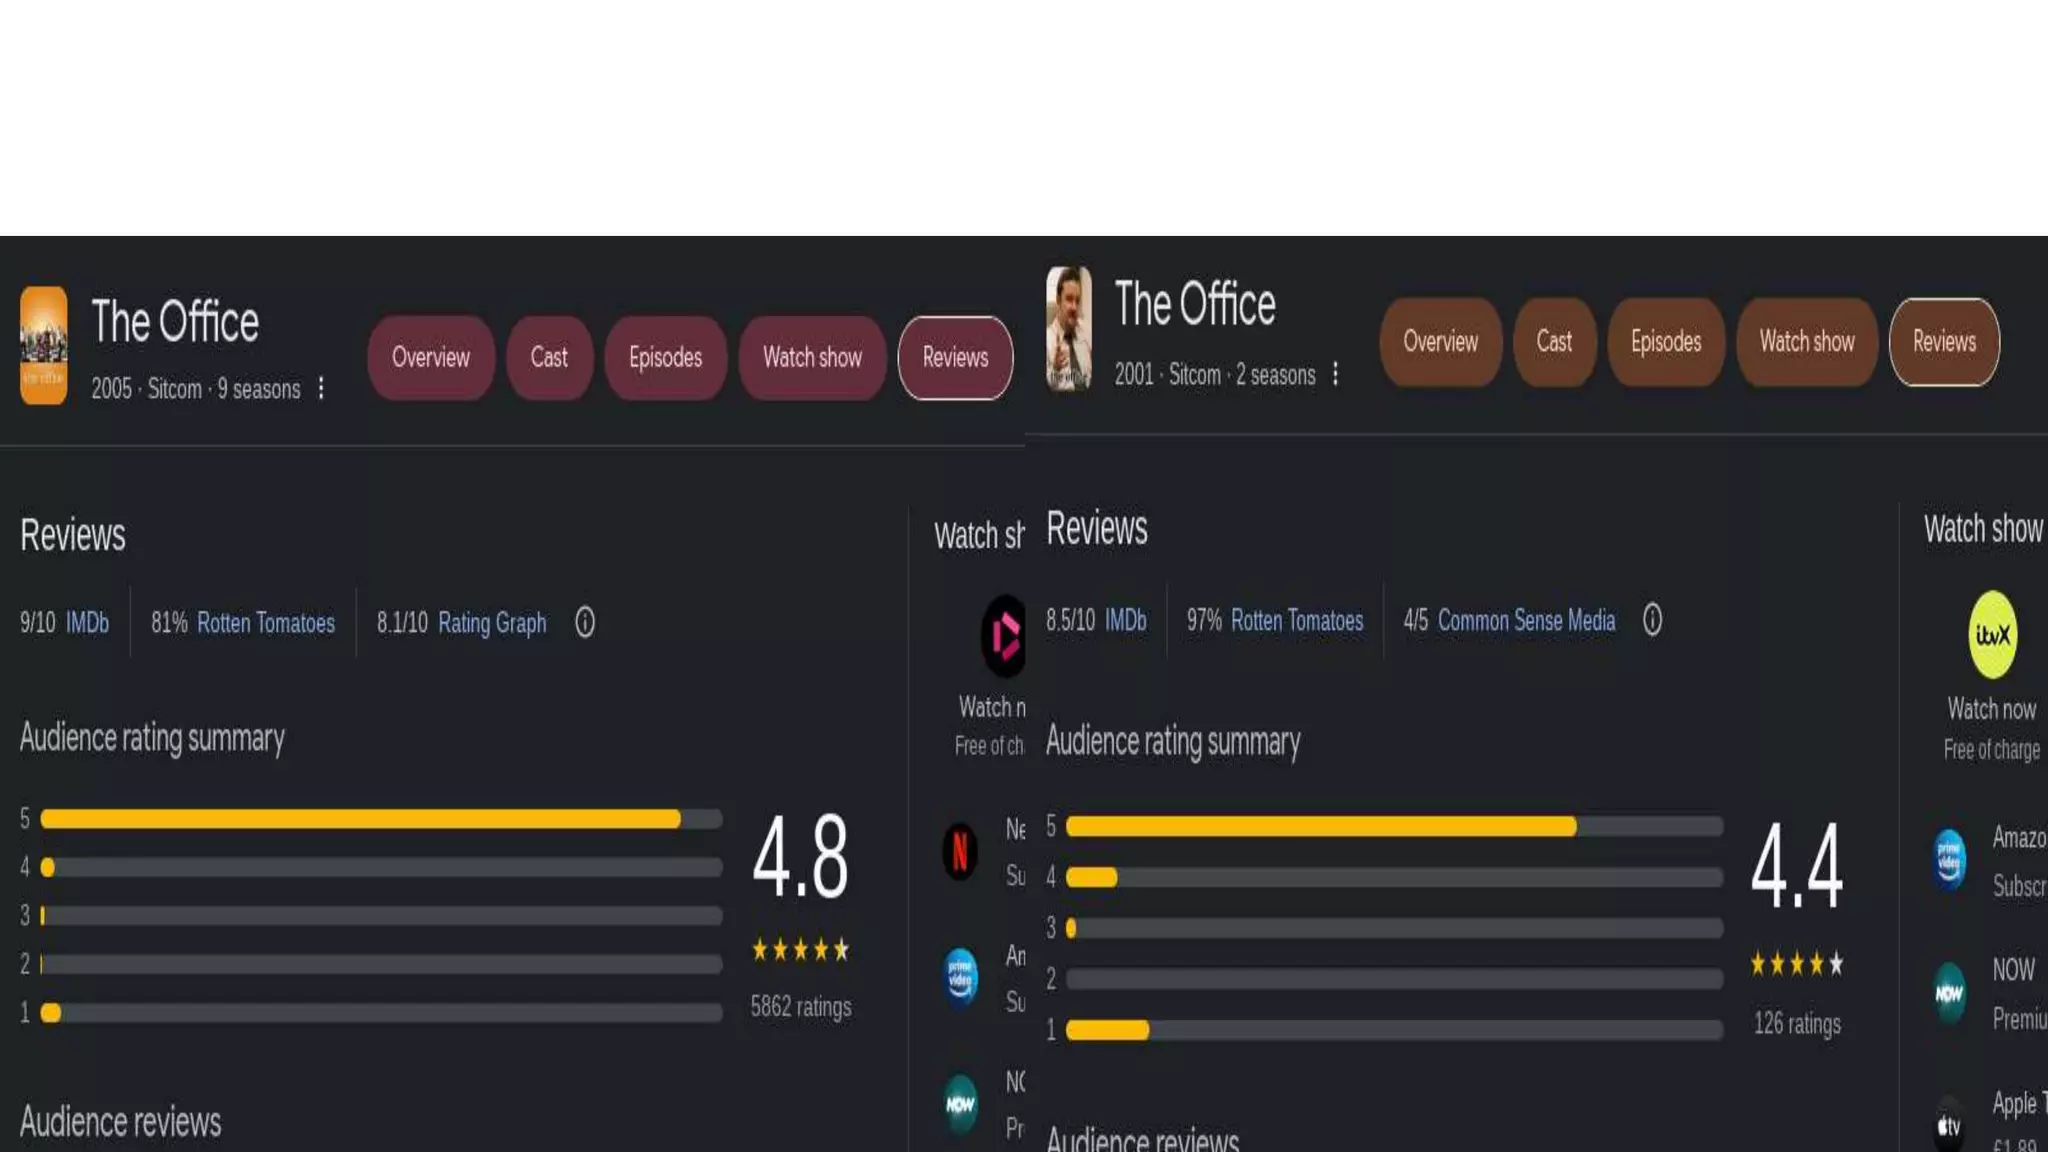This screenshot has height=1152, width=2048.
Task: Click the 2005 Office poster thumbnail
Action: tap(44, 346)
